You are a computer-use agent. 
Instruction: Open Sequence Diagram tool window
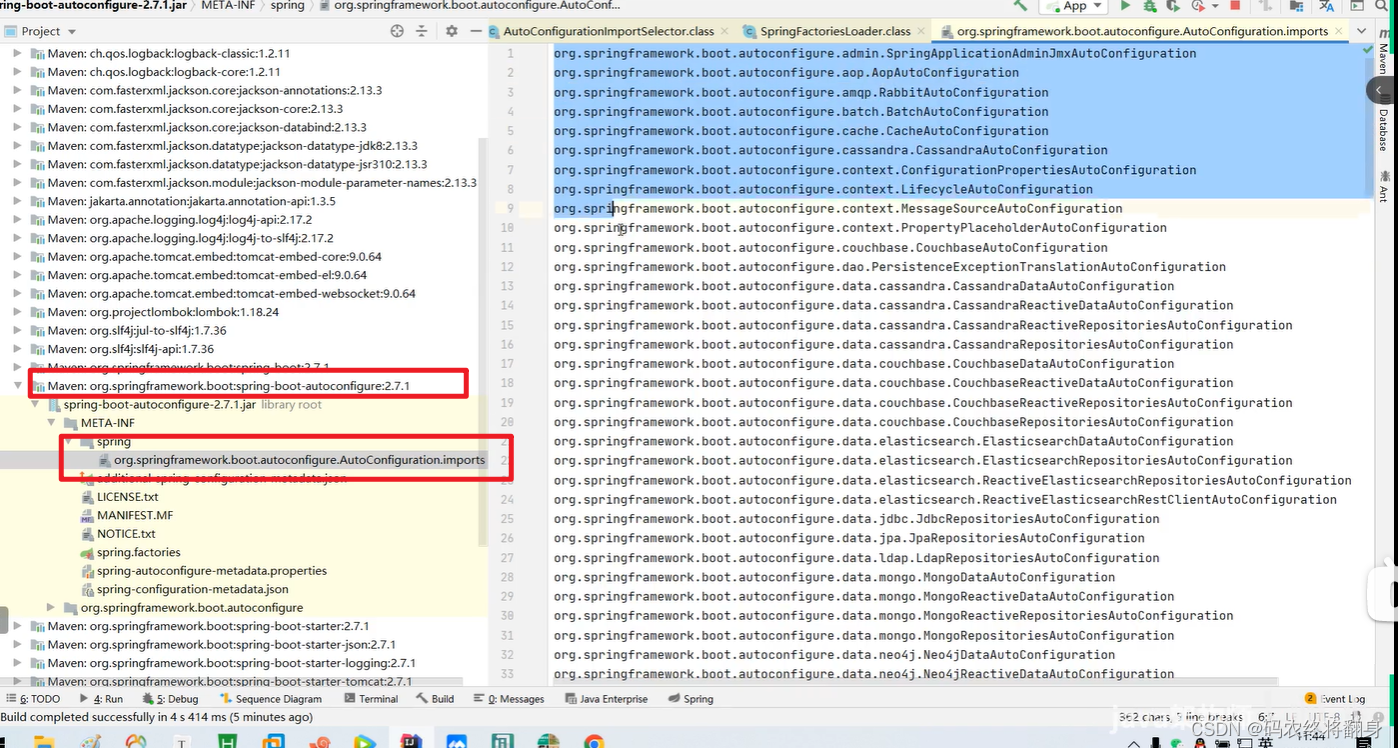coord(270,699)
